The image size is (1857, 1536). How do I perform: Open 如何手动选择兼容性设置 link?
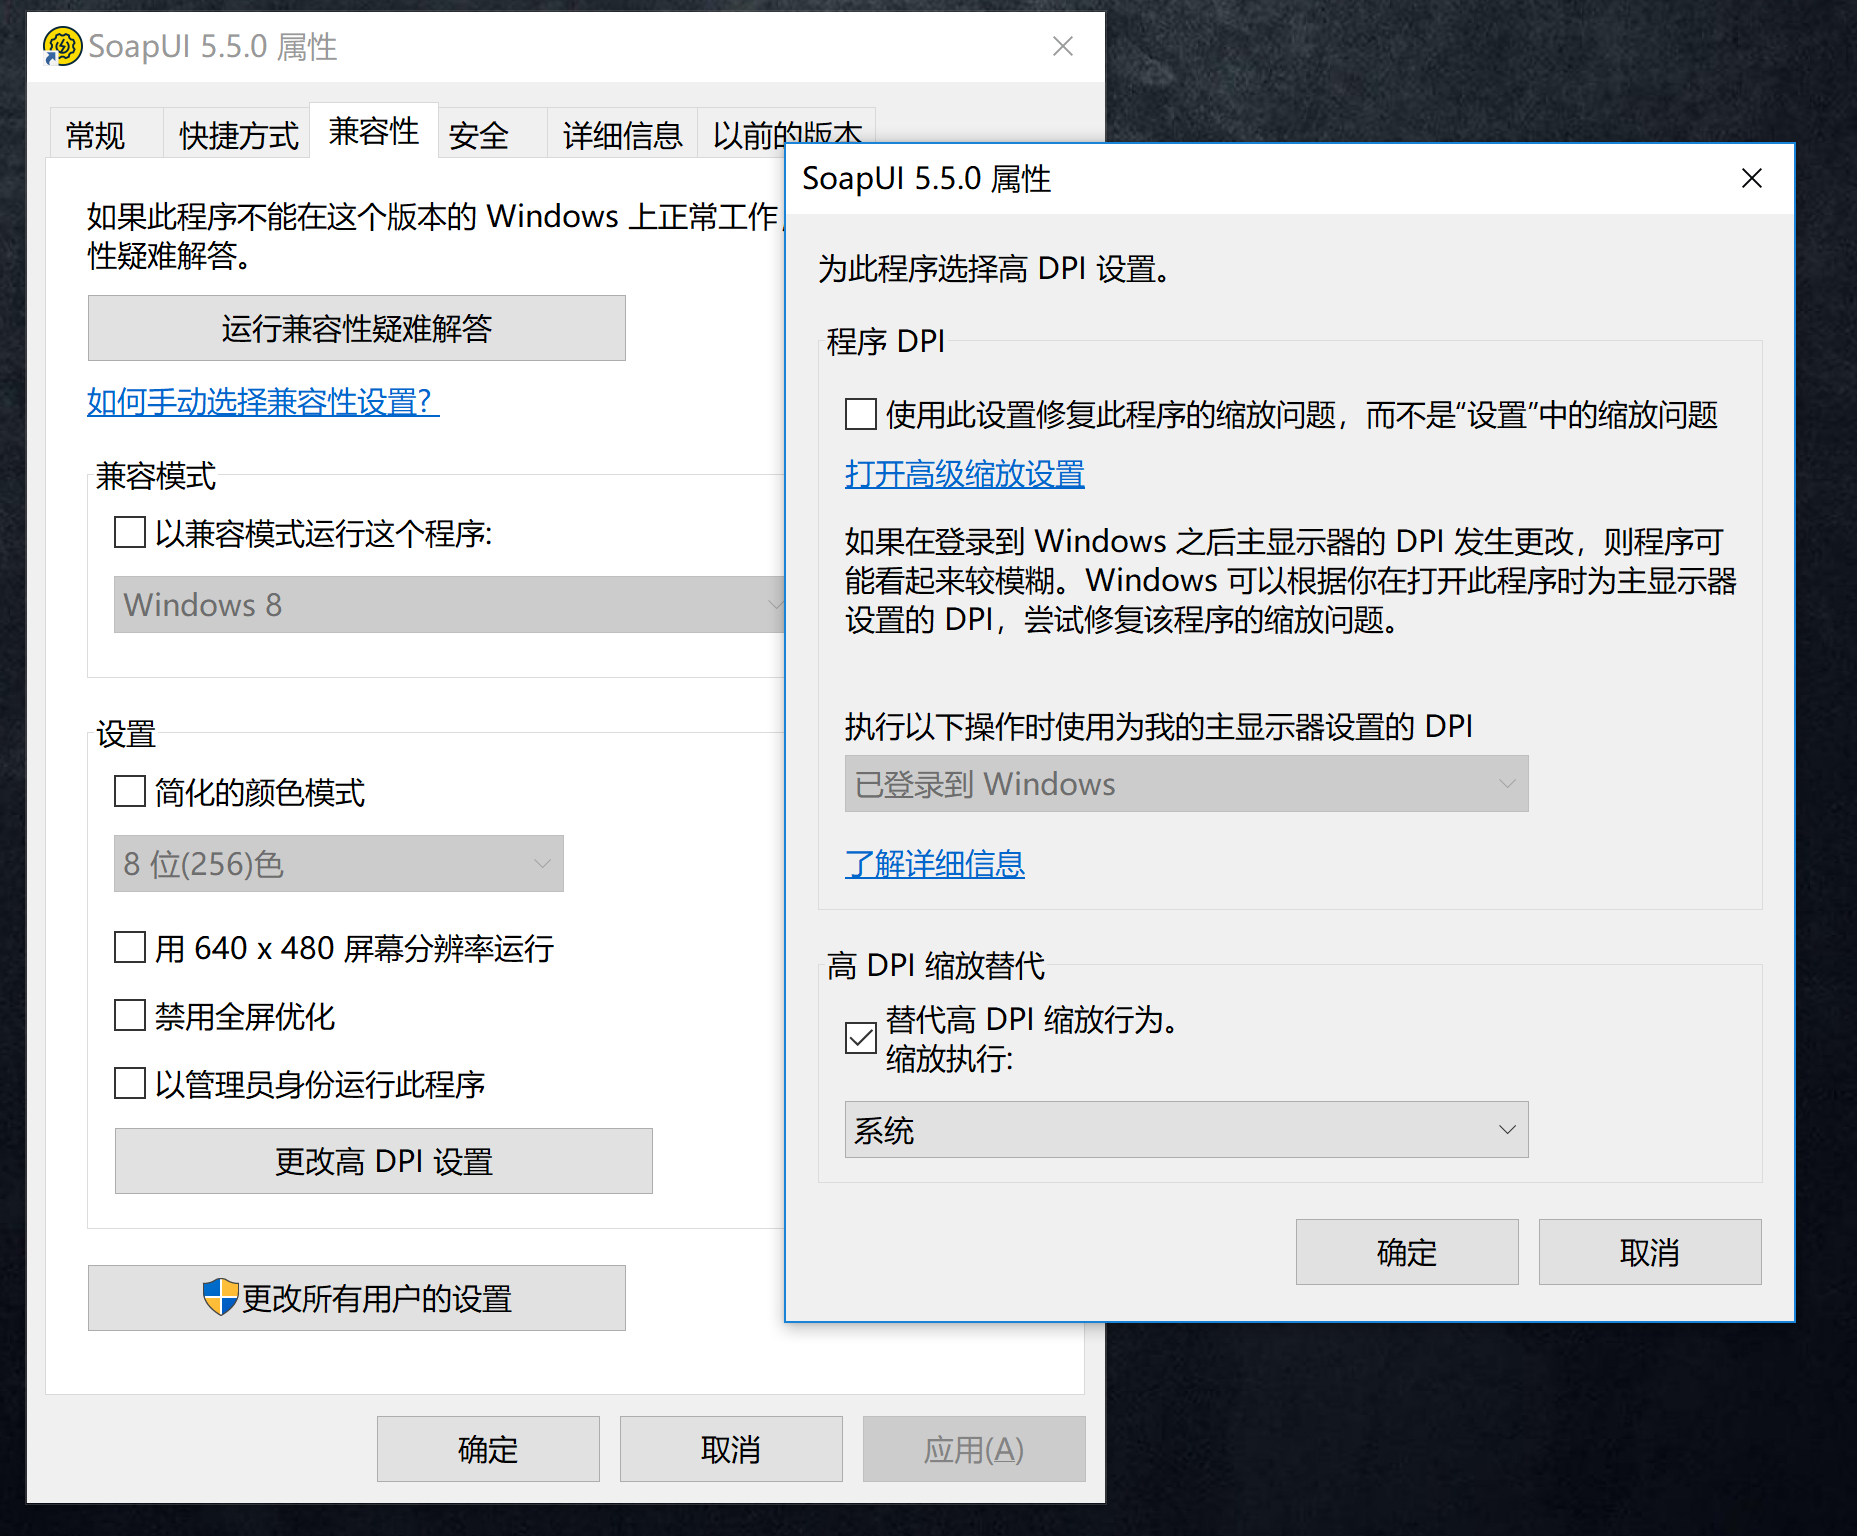click(262, 402)
